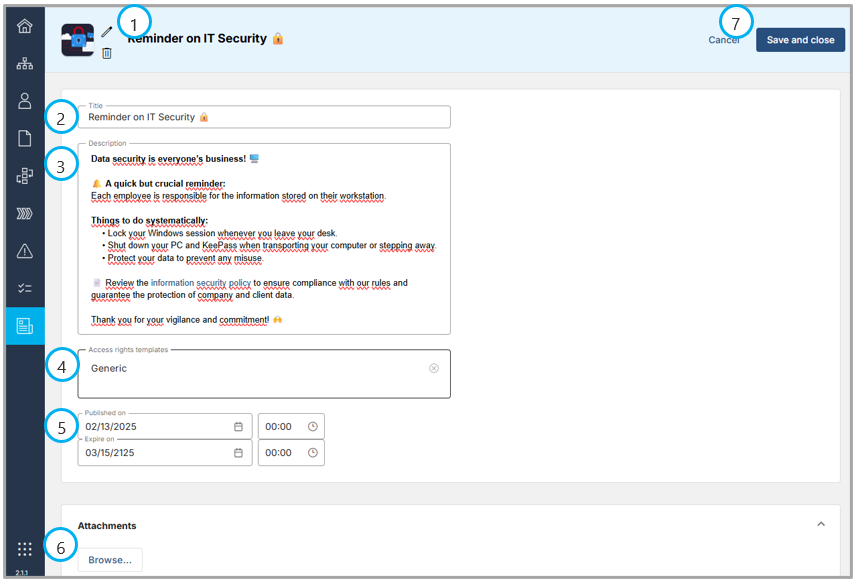This screenshot has height=580, width=855.
Task: Click the Save and close button
Action: (x=800, y=40)
